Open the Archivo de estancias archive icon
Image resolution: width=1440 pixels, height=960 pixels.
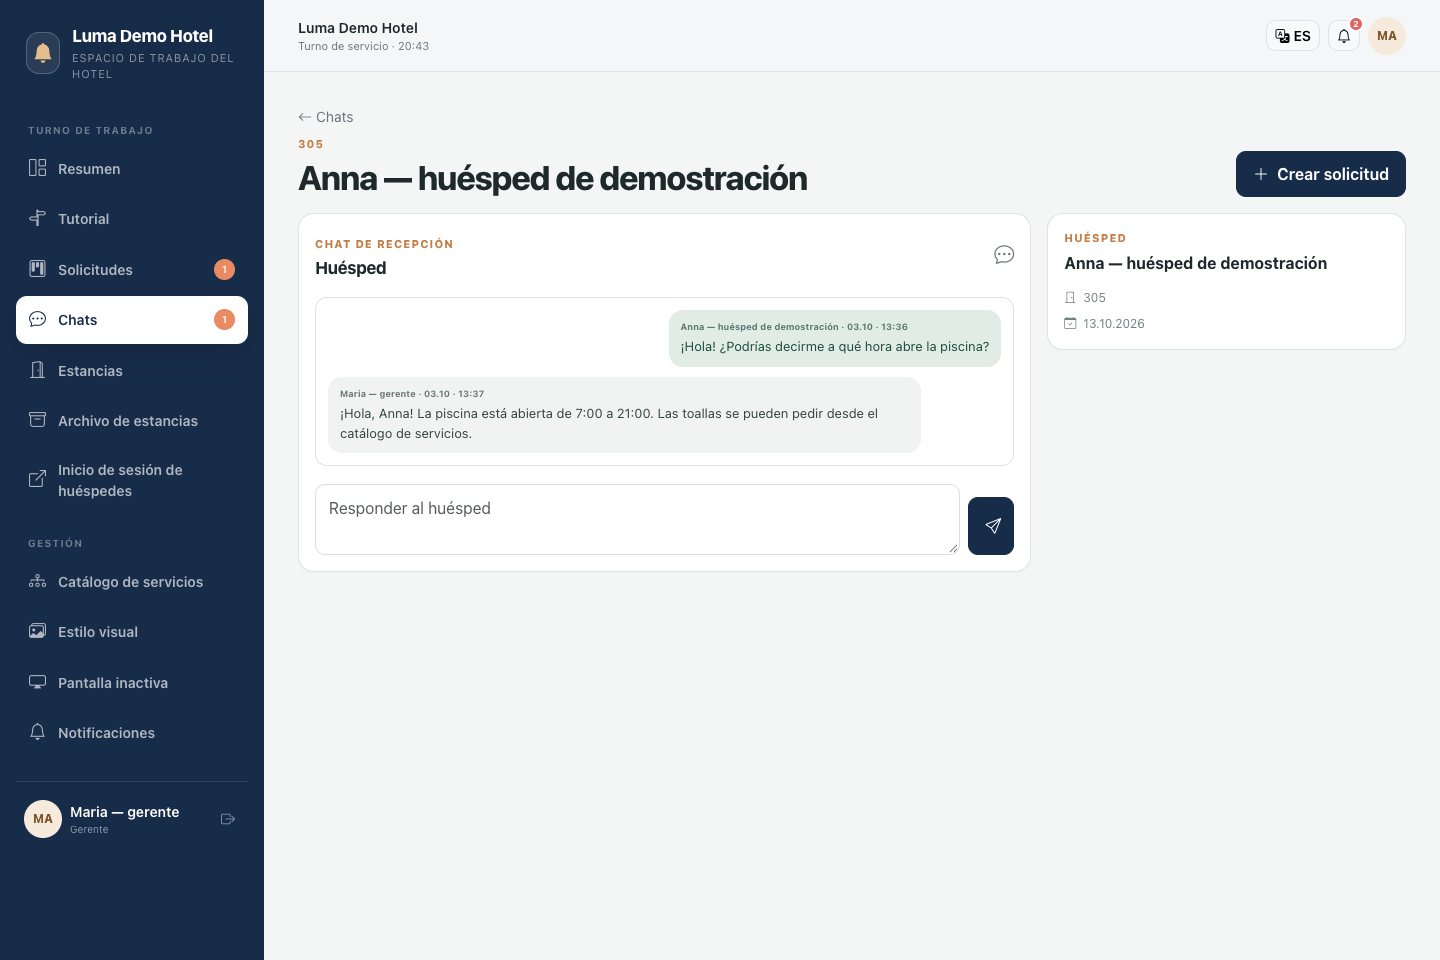37,420
